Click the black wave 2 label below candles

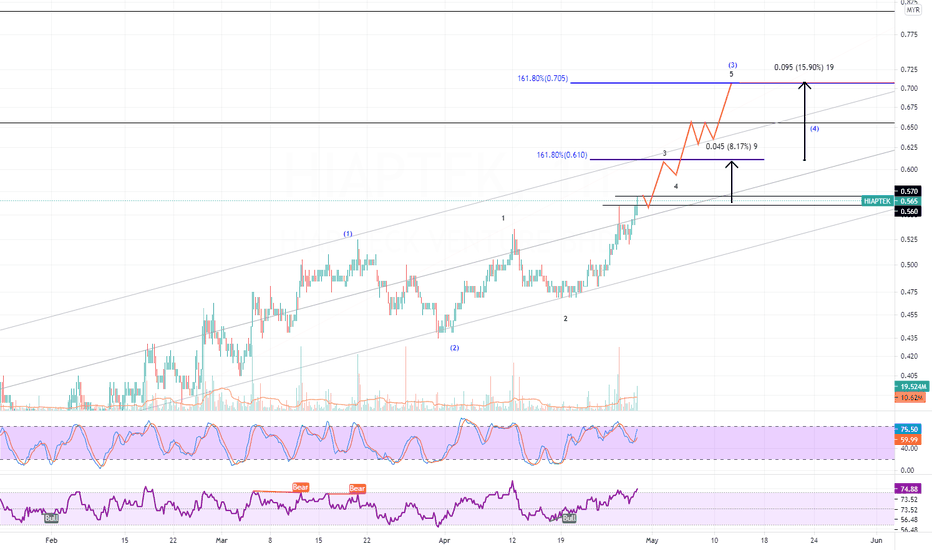pos(565,319)
